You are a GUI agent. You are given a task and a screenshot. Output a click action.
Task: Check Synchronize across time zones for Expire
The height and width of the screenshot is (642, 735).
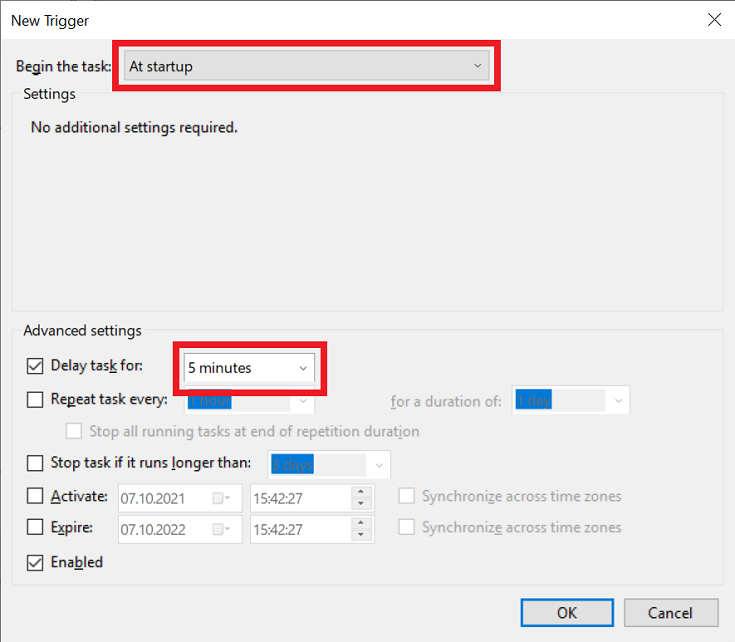click(406, 527)
